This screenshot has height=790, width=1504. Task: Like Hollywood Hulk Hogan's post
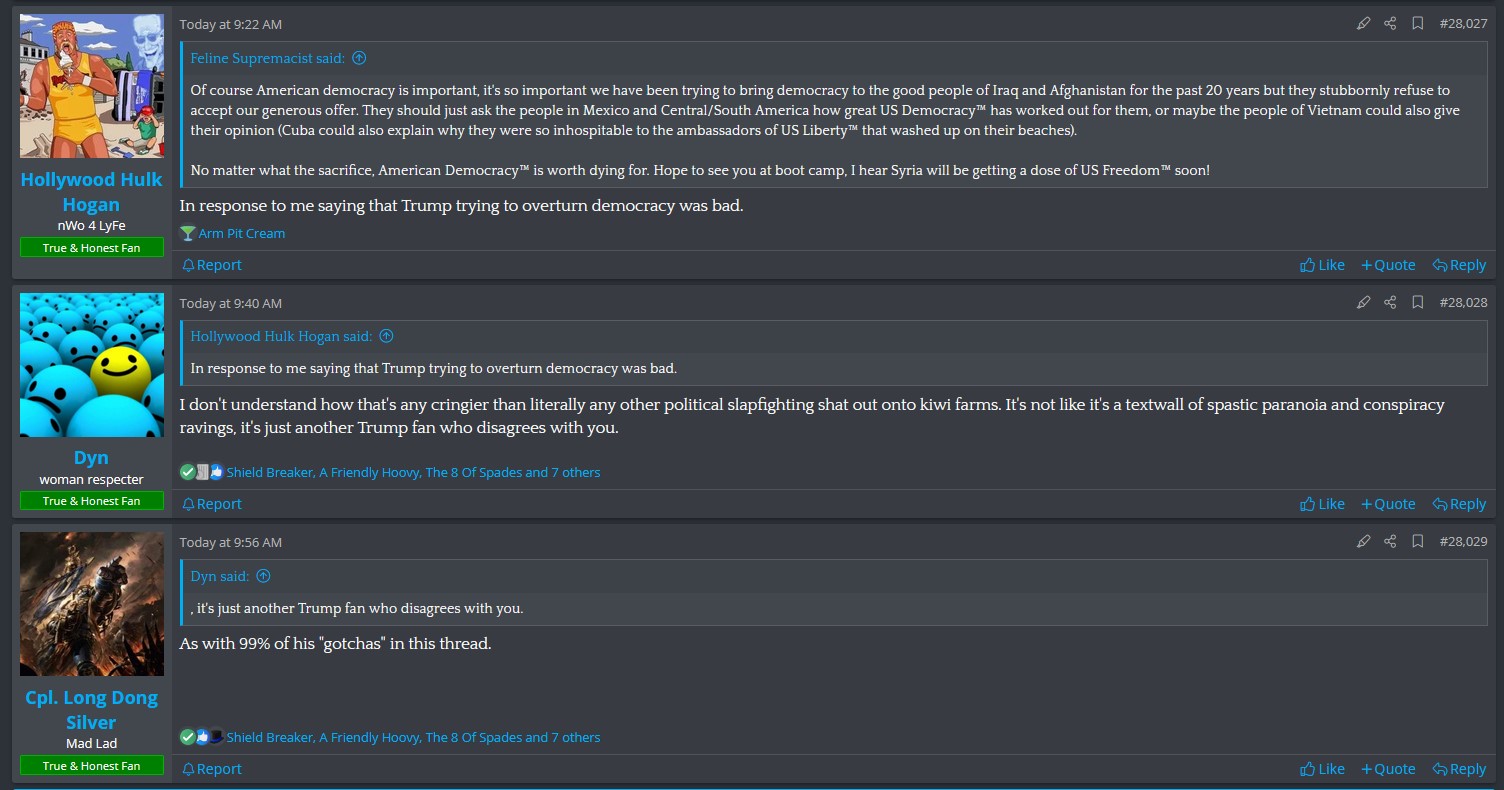(x=1322, y=265)
